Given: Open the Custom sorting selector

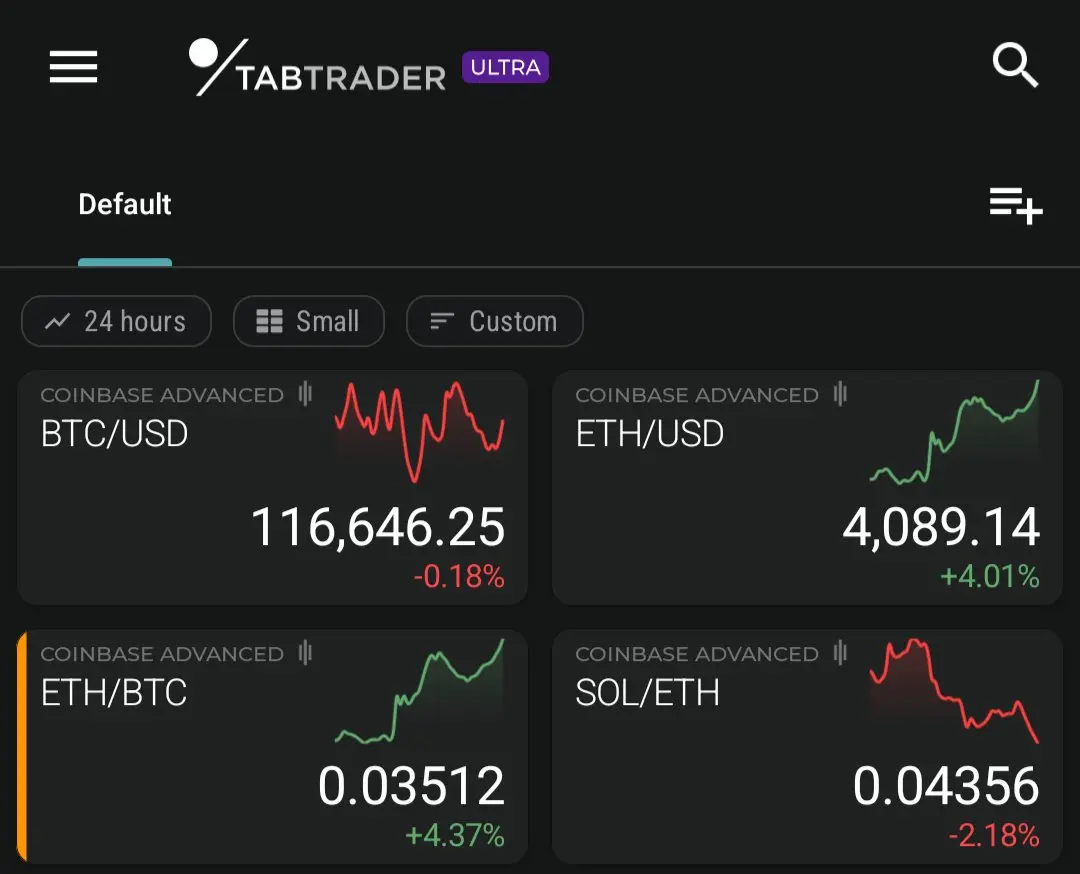Looking at the screenshot, I should click(x=495, y=321).
